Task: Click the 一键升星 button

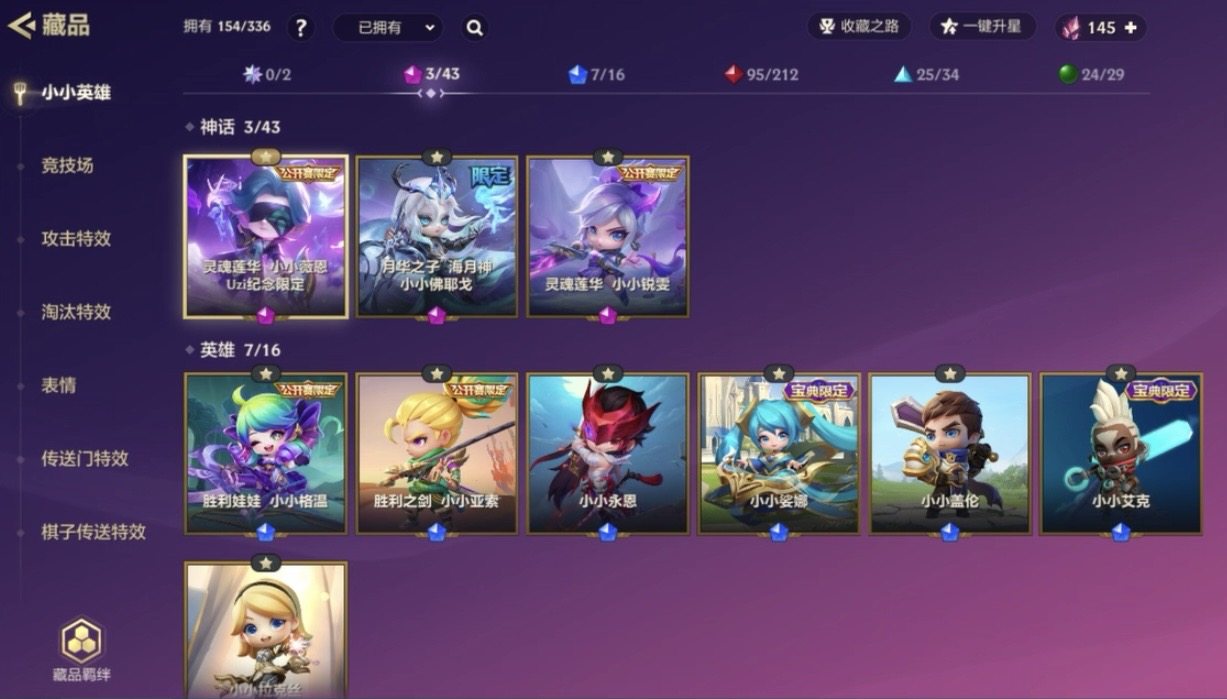Action: [x=982, y=27]
